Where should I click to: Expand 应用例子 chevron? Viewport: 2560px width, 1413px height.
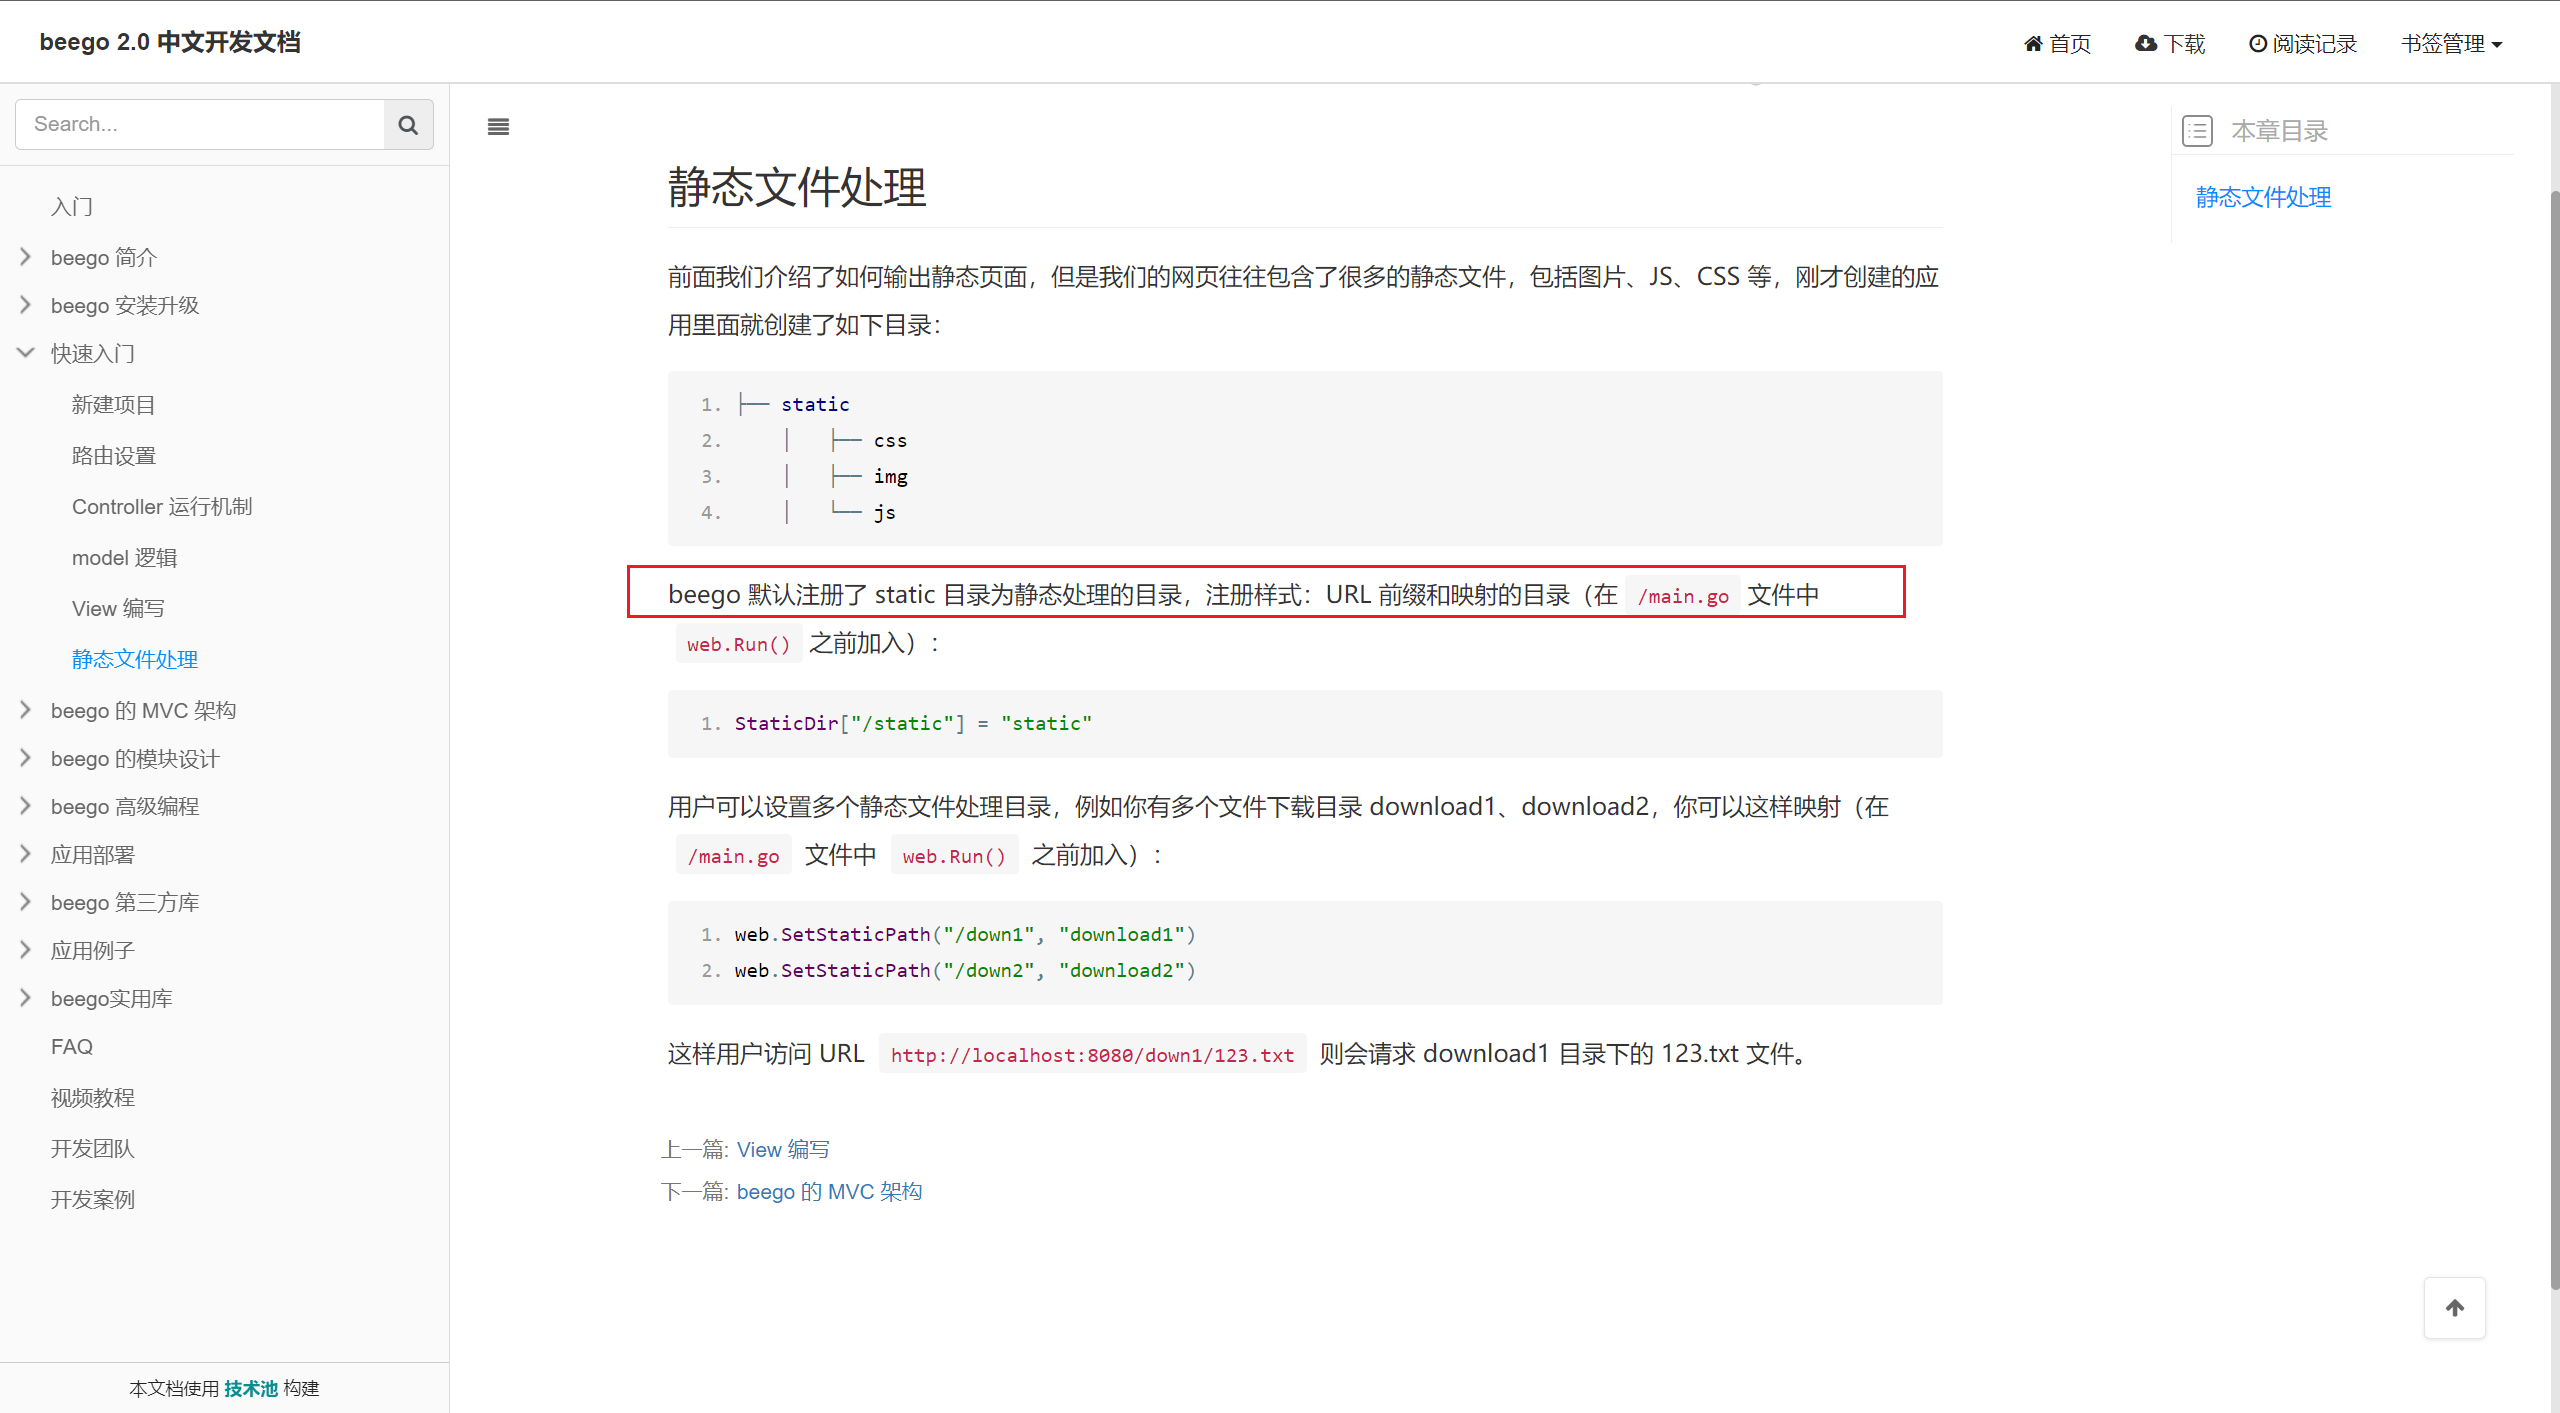26,950
